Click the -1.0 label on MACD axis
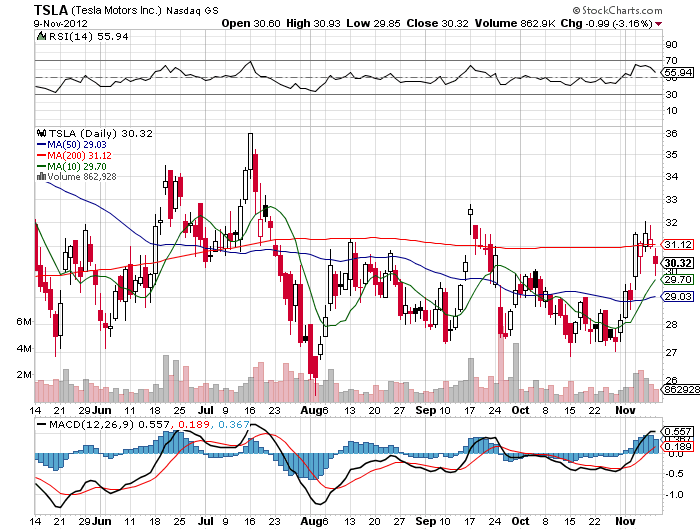Image resolution: width=700 pixels, height=530 pixels. [x=674, y=494]
